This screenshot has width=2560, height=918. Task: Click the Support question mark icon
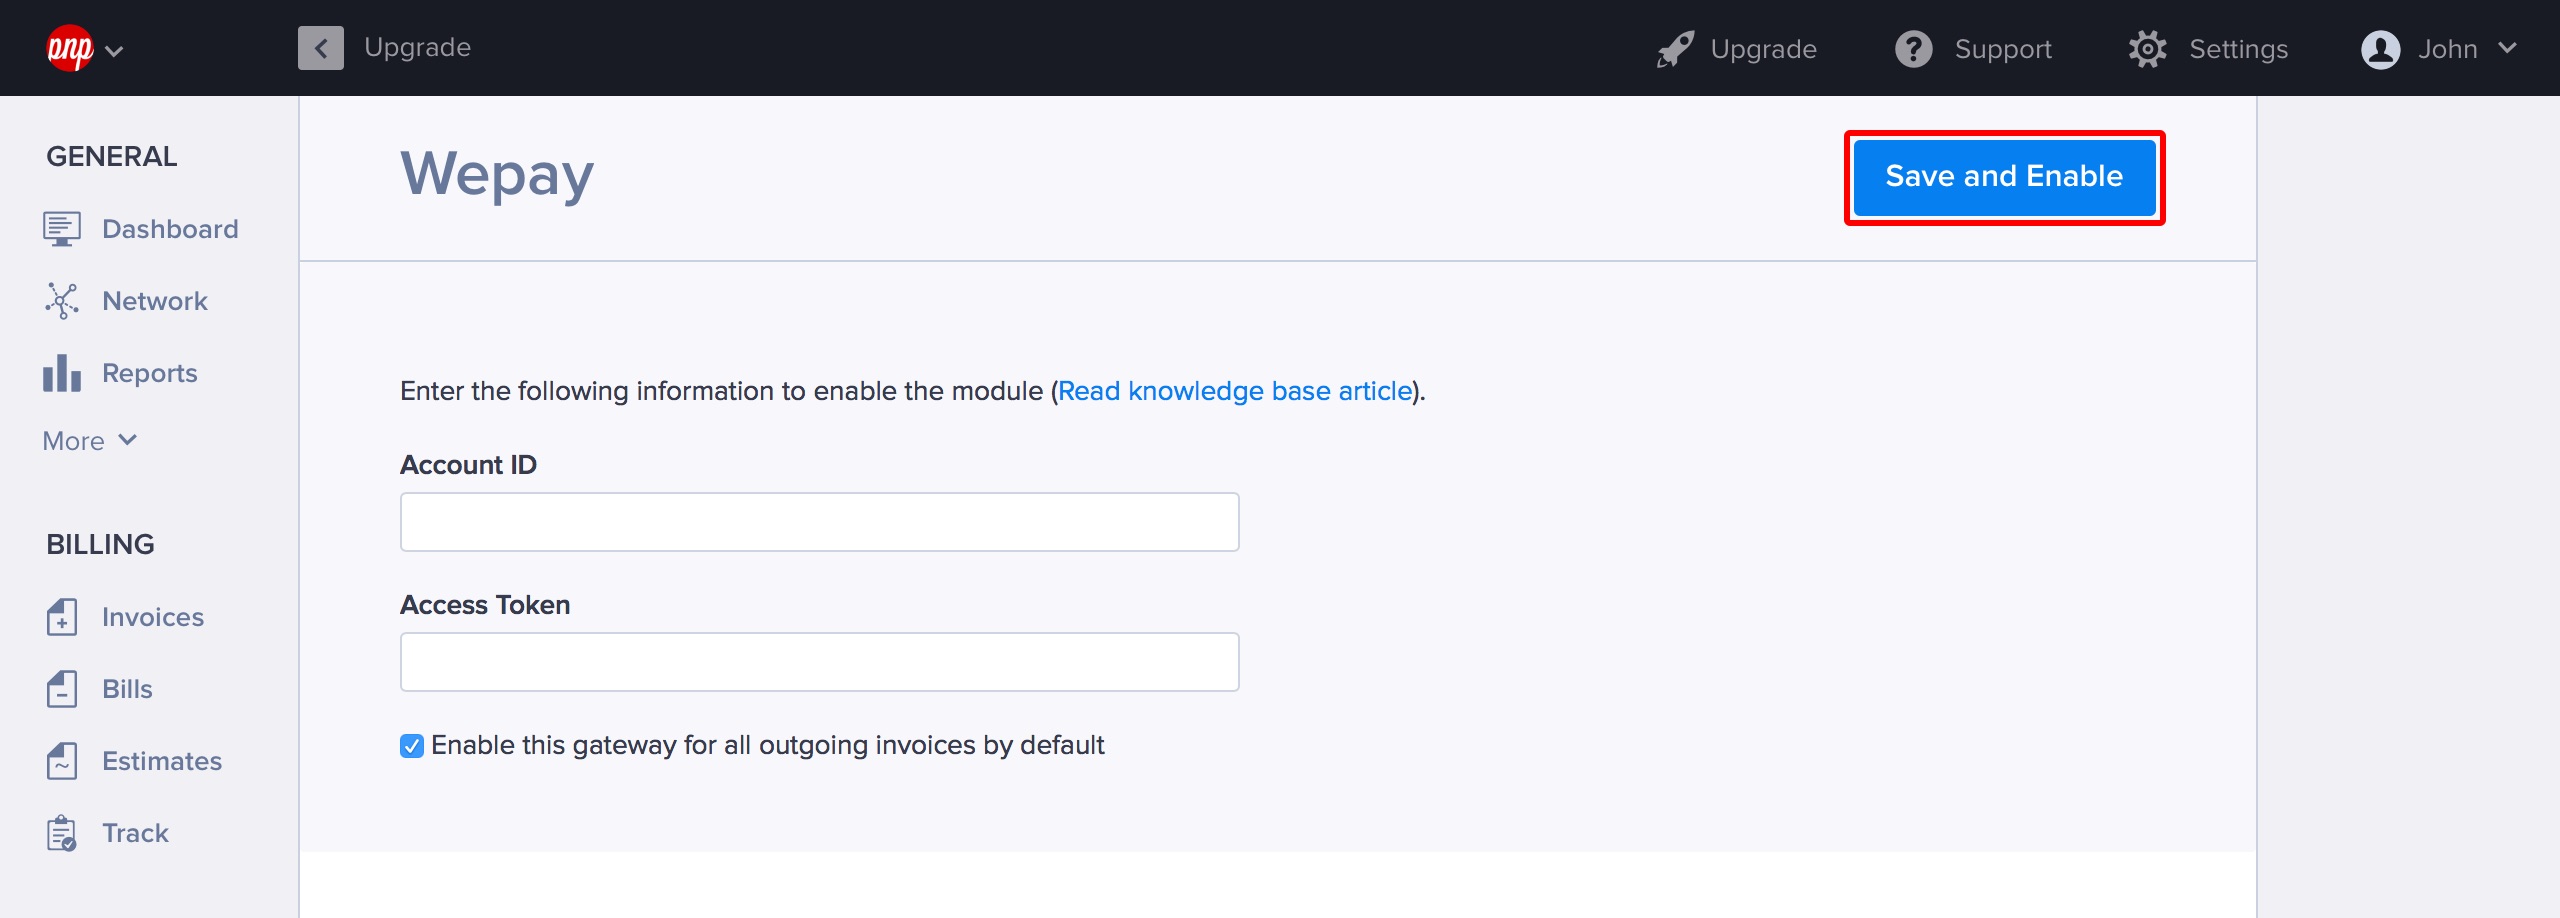point(1913,49)
